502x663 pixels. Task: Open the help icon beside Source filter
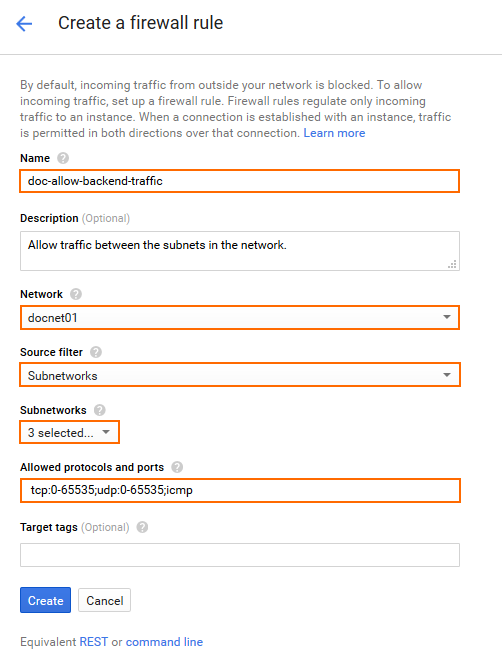point(96,352)
